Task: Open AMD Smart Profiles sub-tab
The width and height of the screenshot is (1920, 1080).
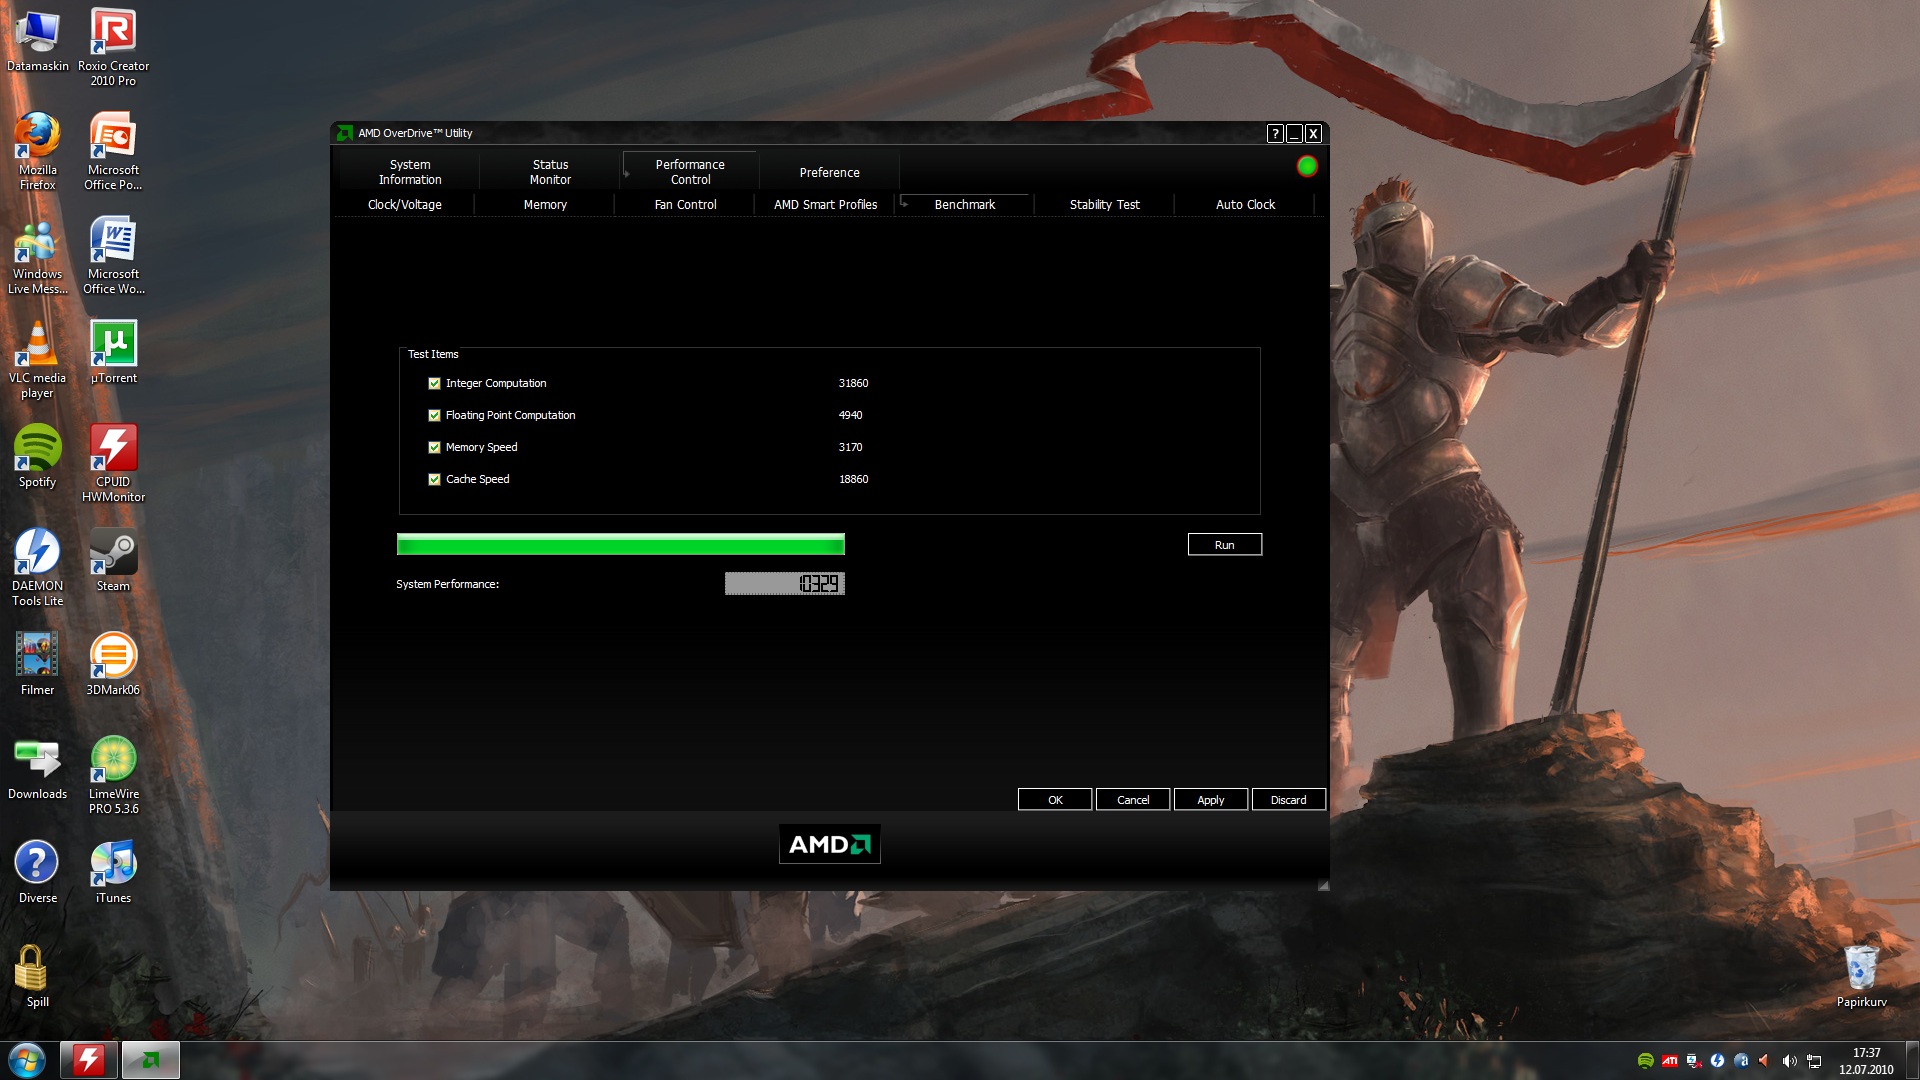Action: click(x=825, y=204)
